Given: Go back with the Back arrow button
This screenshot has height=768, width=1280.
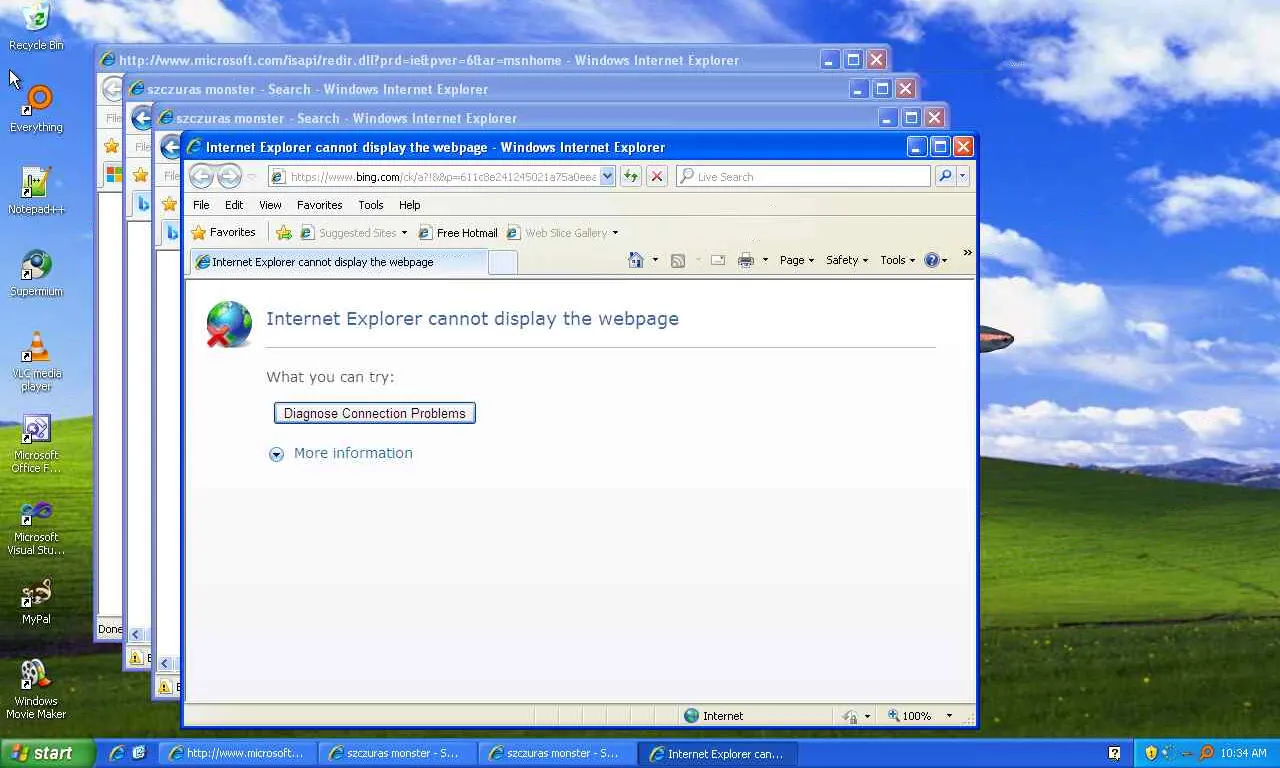Looking at the screenshot, I should point(201,177).
